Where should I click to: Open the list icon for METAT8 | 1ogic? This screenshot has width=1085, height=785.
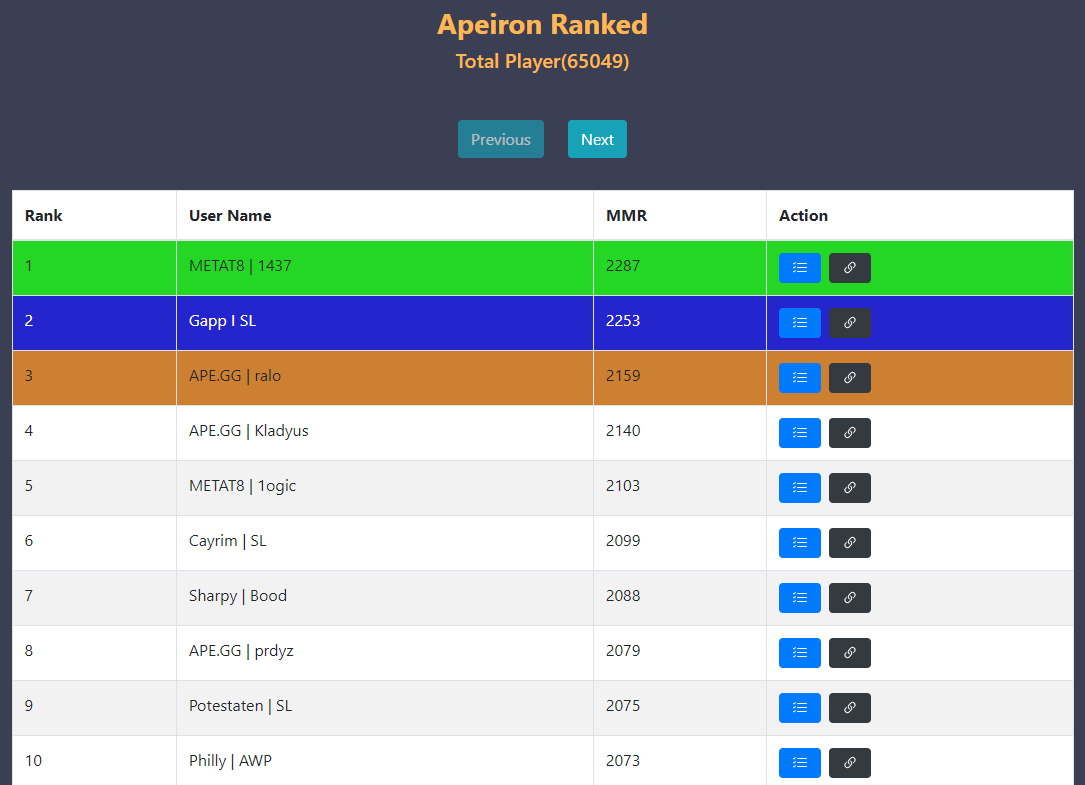pos(799,488)
